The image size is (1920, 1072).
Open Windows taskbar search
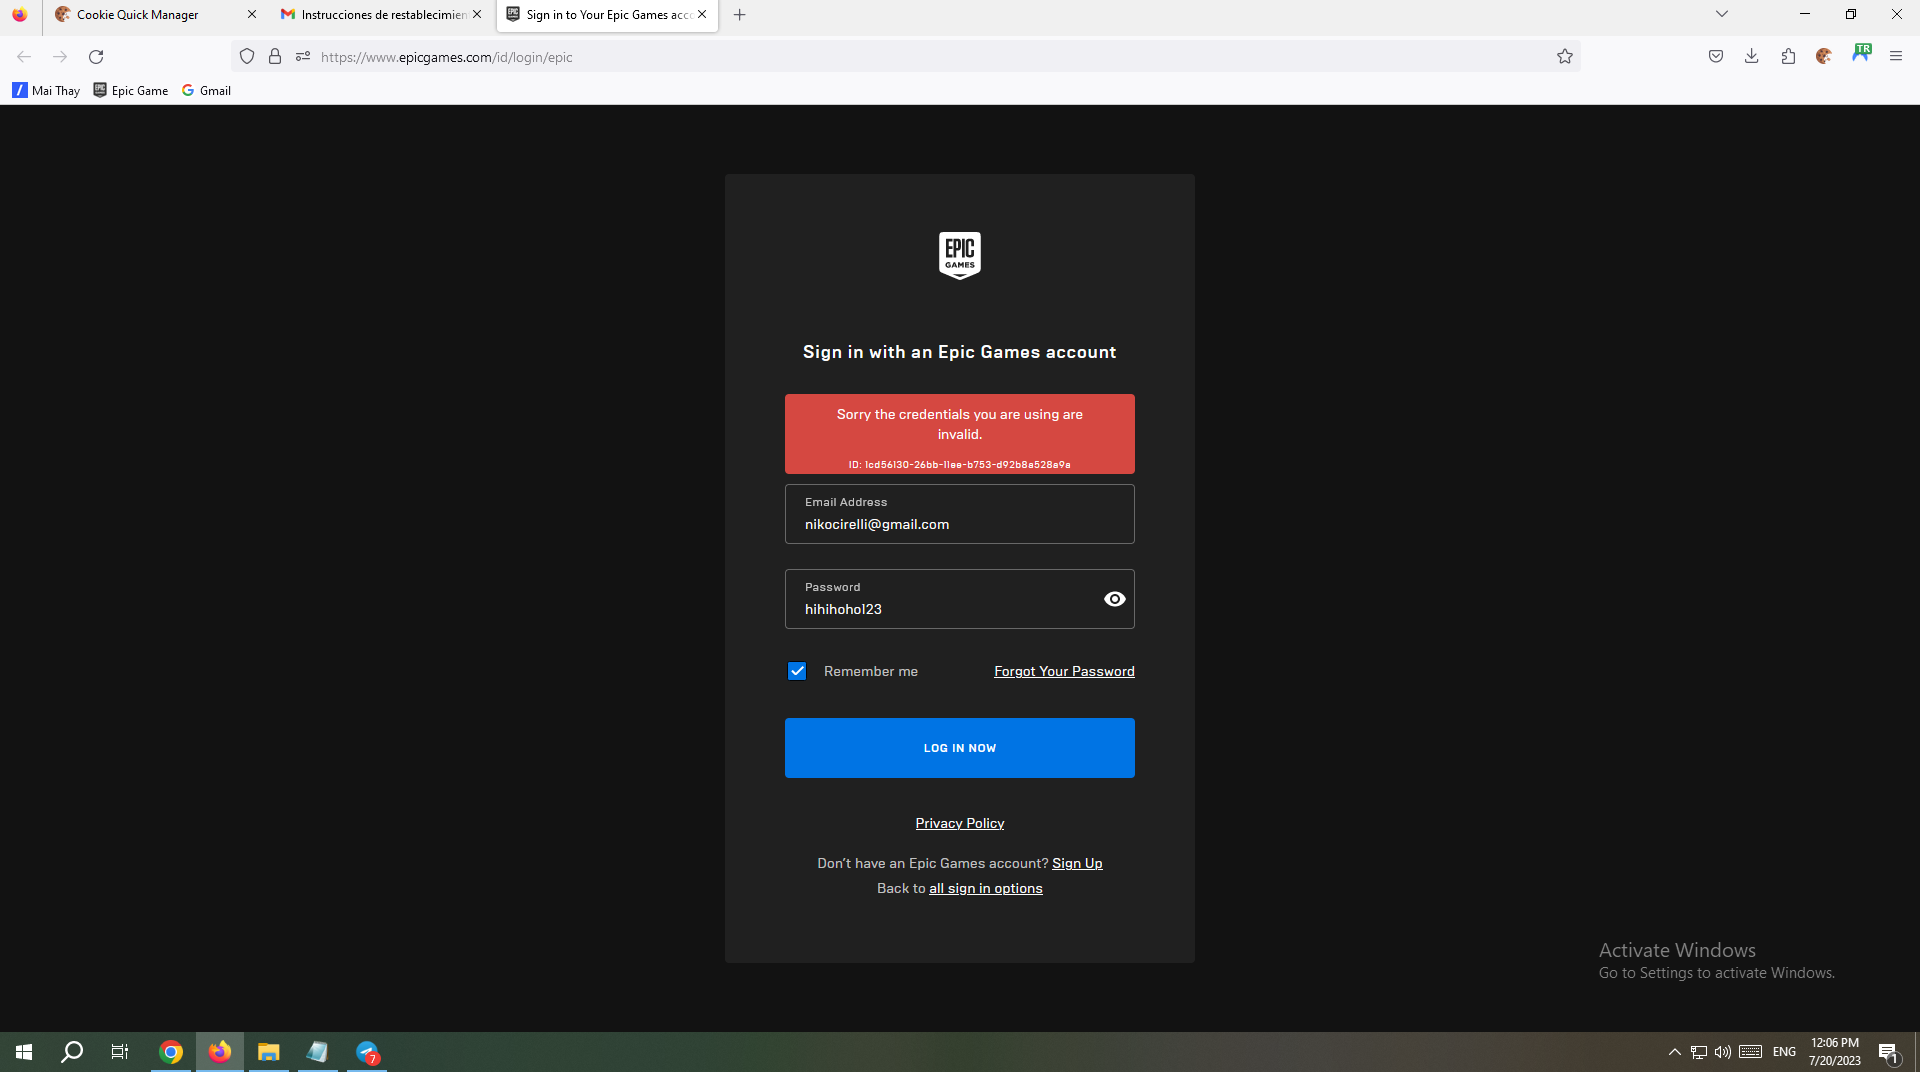tap(72, 1052)
